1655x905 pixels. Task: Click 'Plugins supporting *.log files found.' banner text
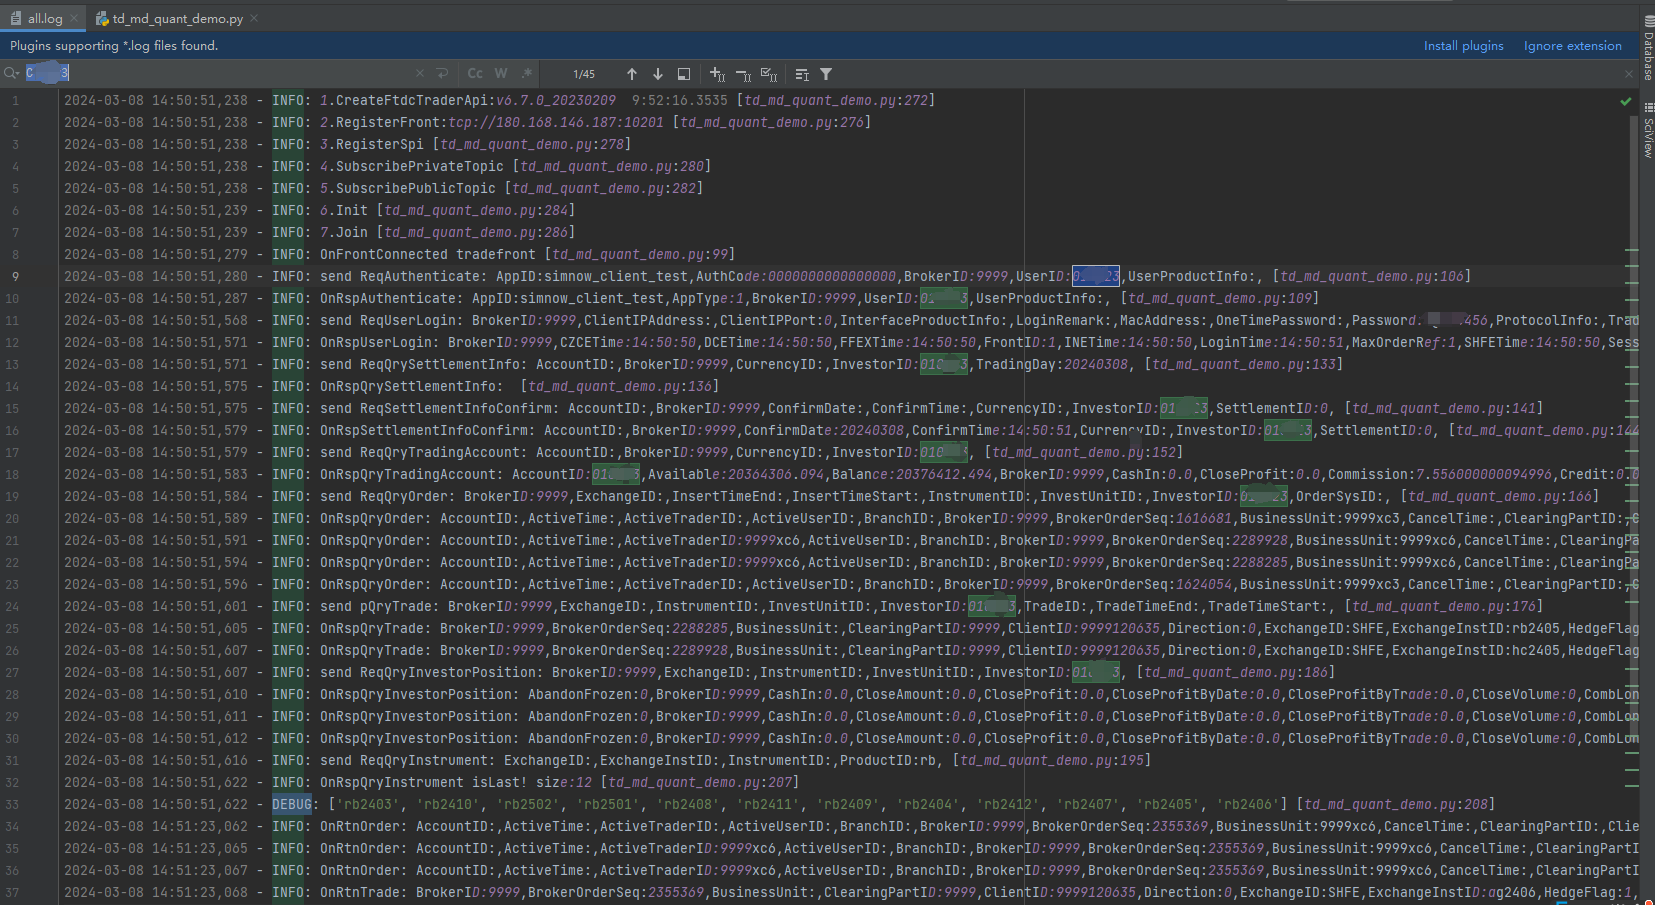[114, 46]
